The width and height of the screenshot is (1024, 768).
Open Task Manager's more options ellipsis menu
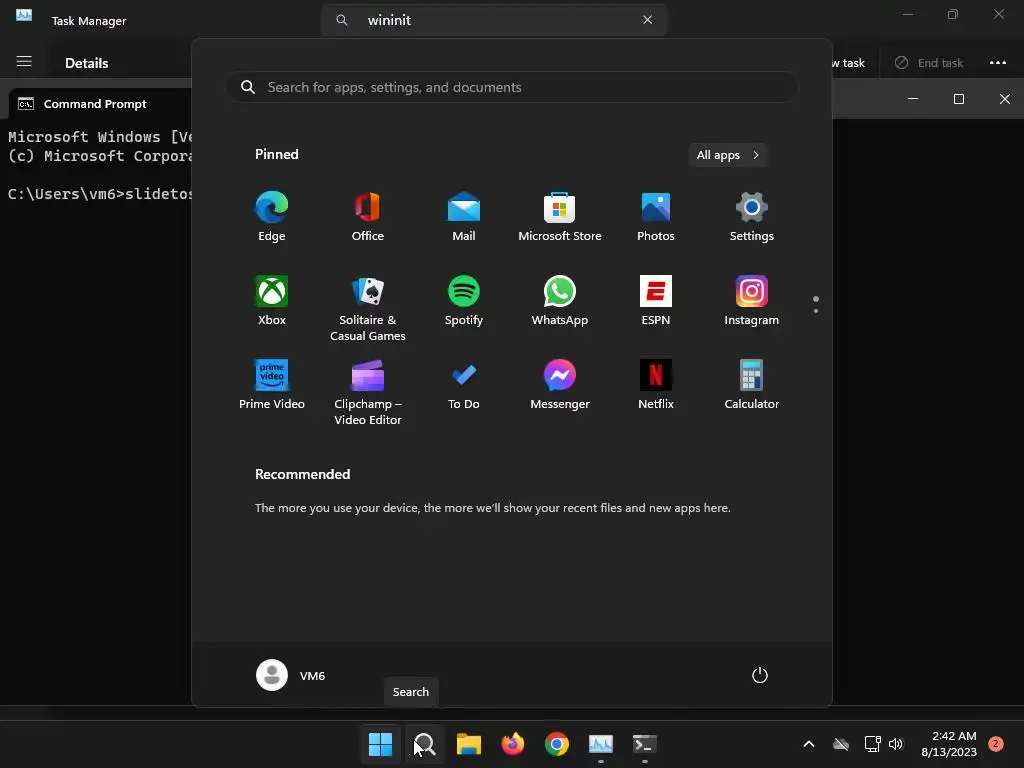[x=997, y=63]
